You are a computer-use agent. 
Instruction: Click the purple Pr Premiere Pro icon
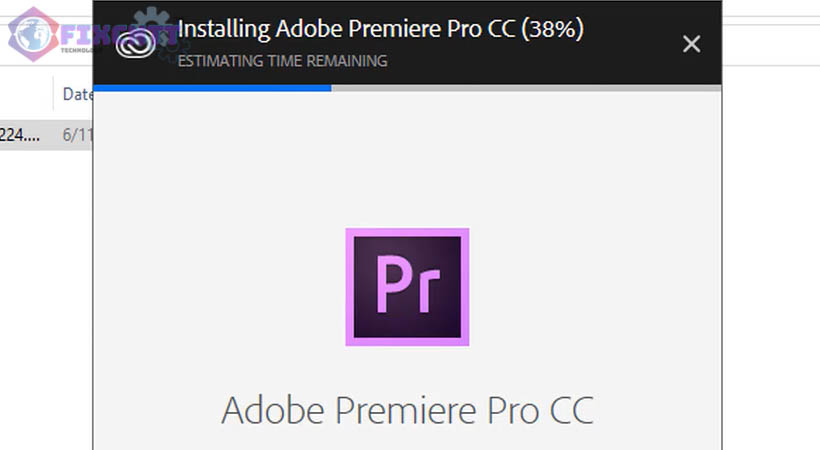407,287
